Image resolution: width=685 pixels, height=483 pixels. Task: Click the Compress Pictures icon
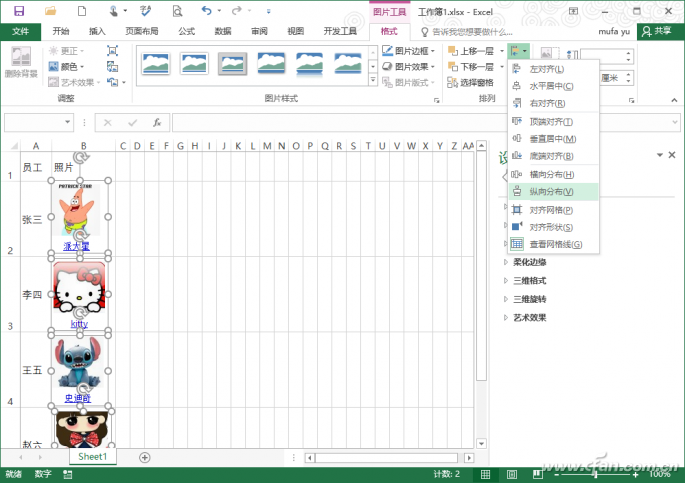[112, 51]
